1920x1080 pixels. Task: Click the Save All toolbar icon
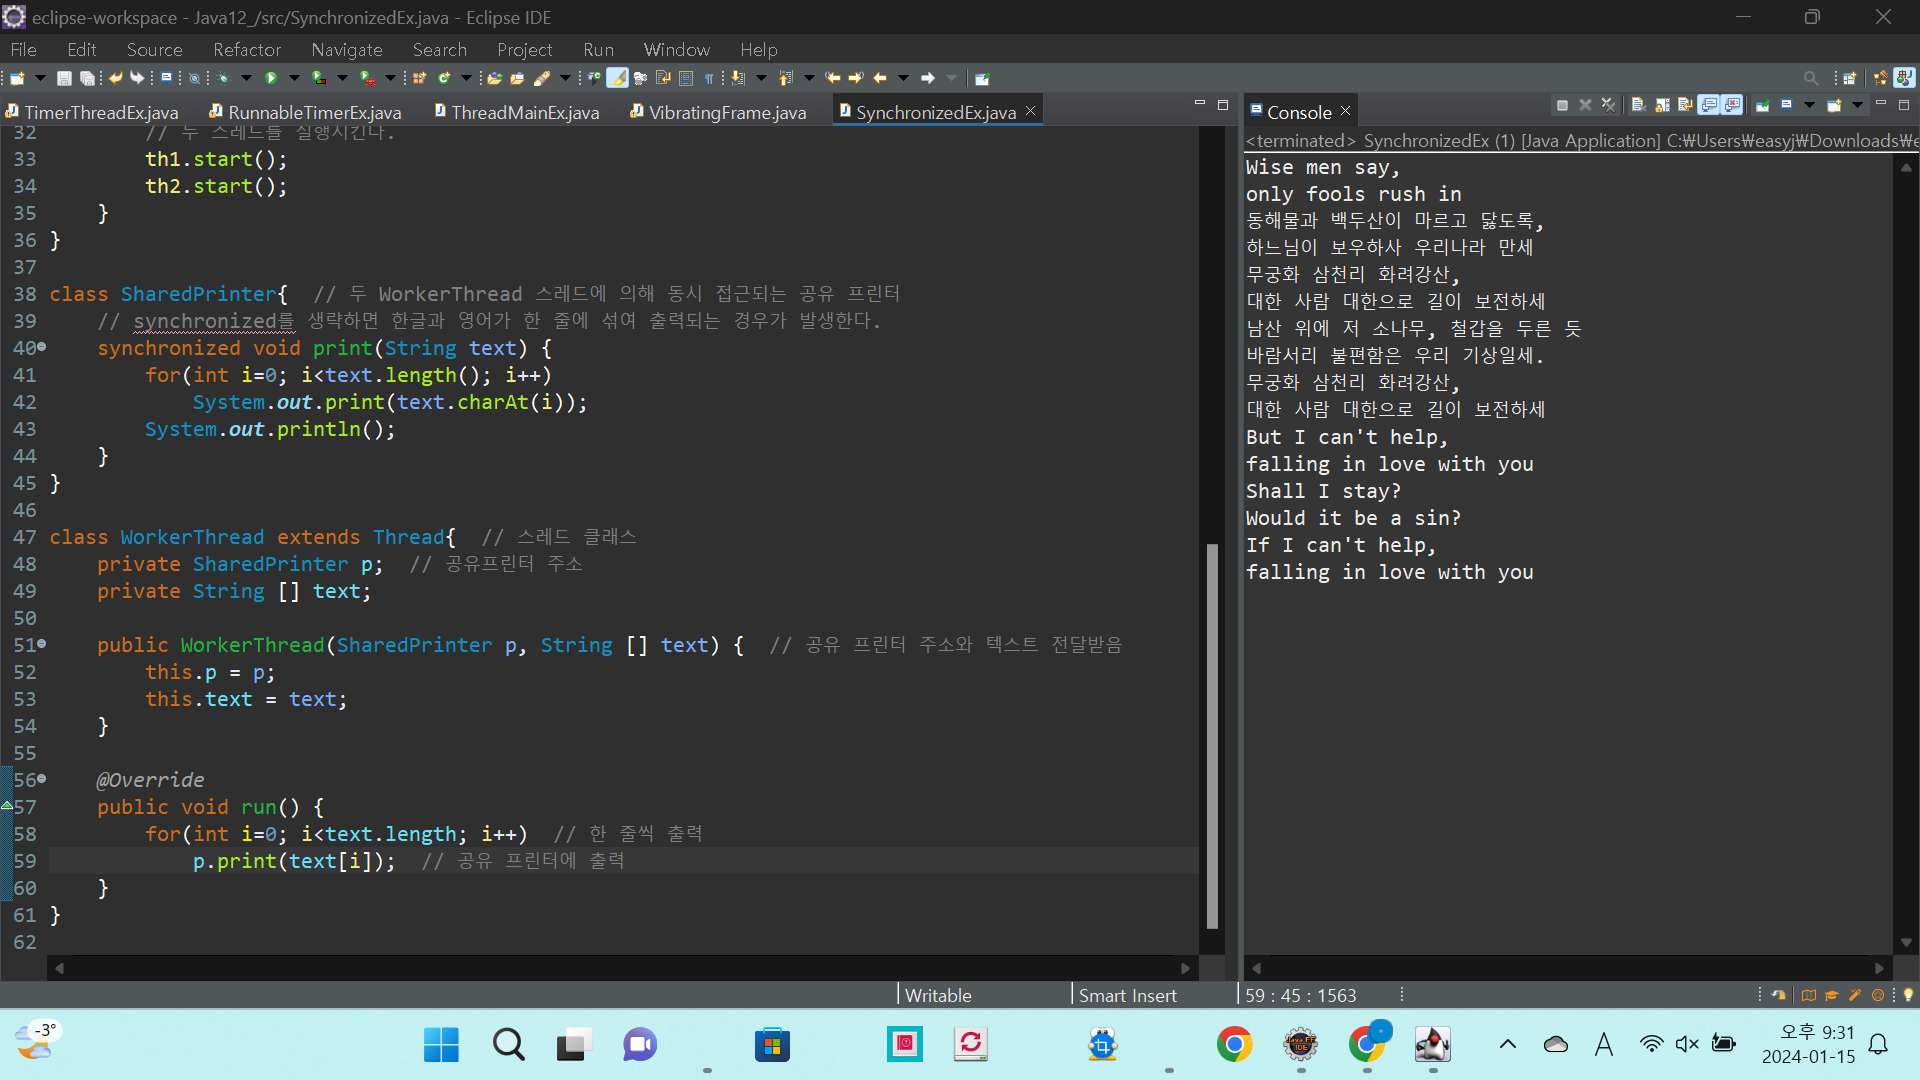(87, 78)
